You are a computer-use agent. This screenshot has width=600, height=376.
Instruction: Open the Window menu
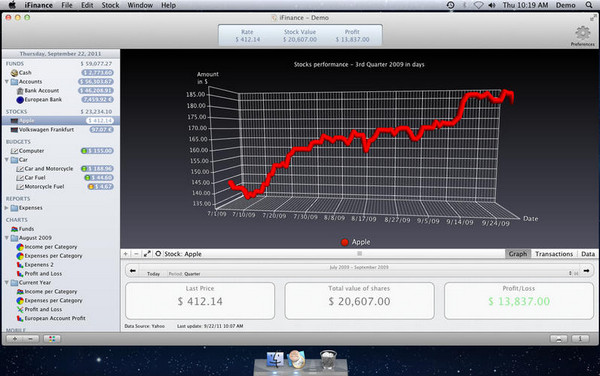coord(140,5)
